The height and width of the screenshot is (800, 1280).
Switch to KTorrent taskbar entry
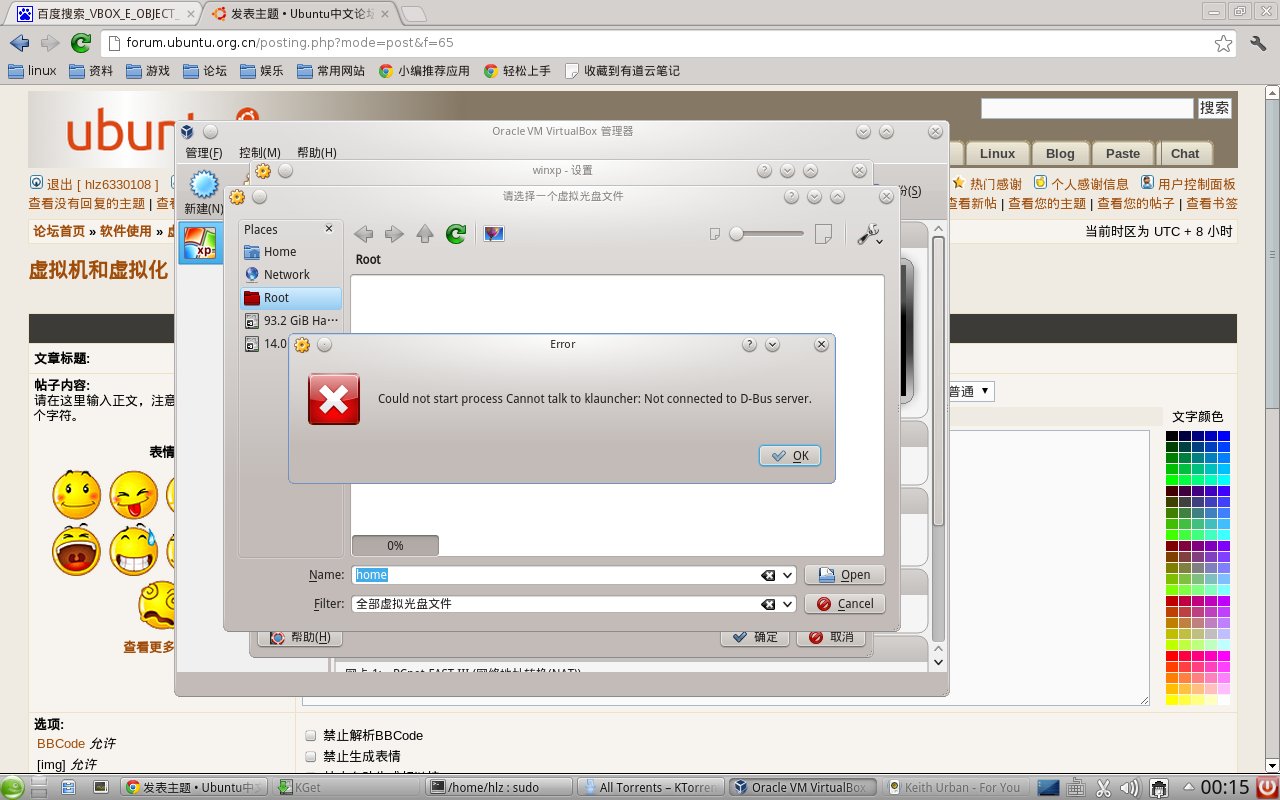tap(652, 787)
